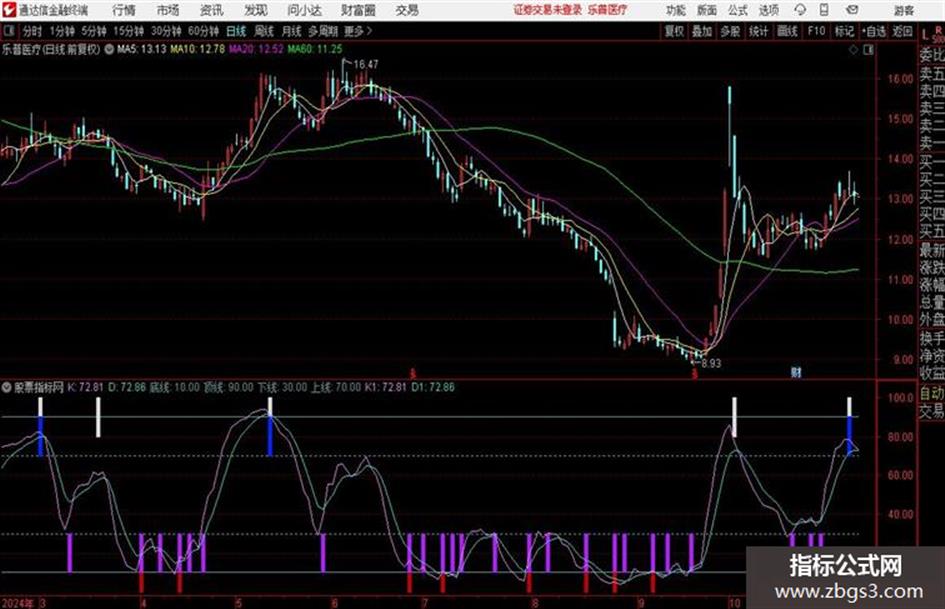Viewport: 945px width, 609px height.
Task: Open the 资讯 menu
Action: [212, 10]
